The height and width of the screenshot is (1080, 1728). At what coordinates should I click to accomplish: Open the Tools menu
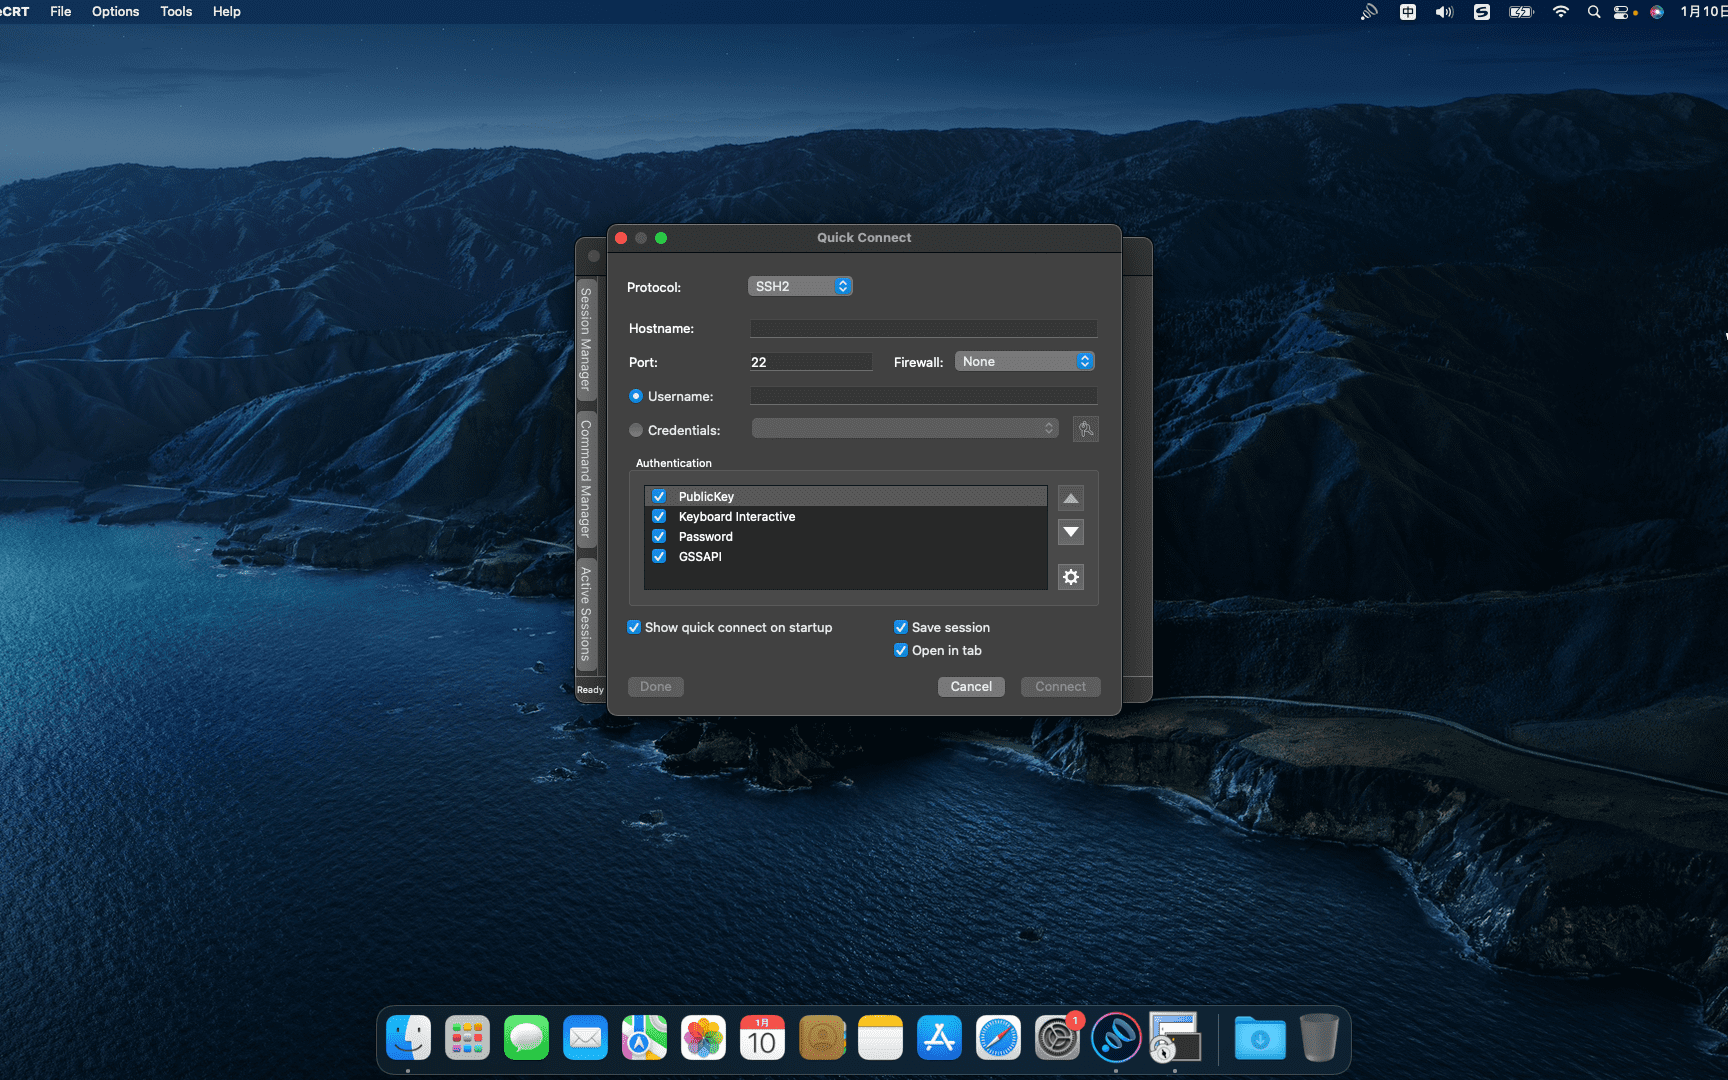[176, 11]
